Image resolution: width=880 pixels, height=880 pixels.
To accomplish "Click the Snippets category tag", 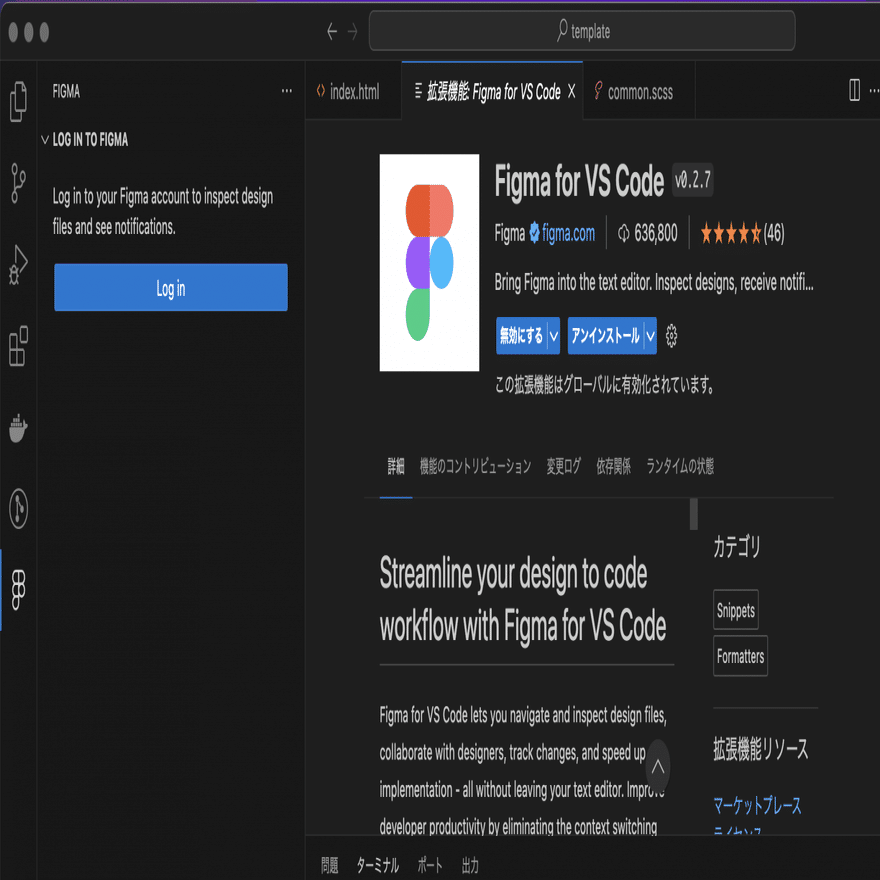I will point(736,610).
